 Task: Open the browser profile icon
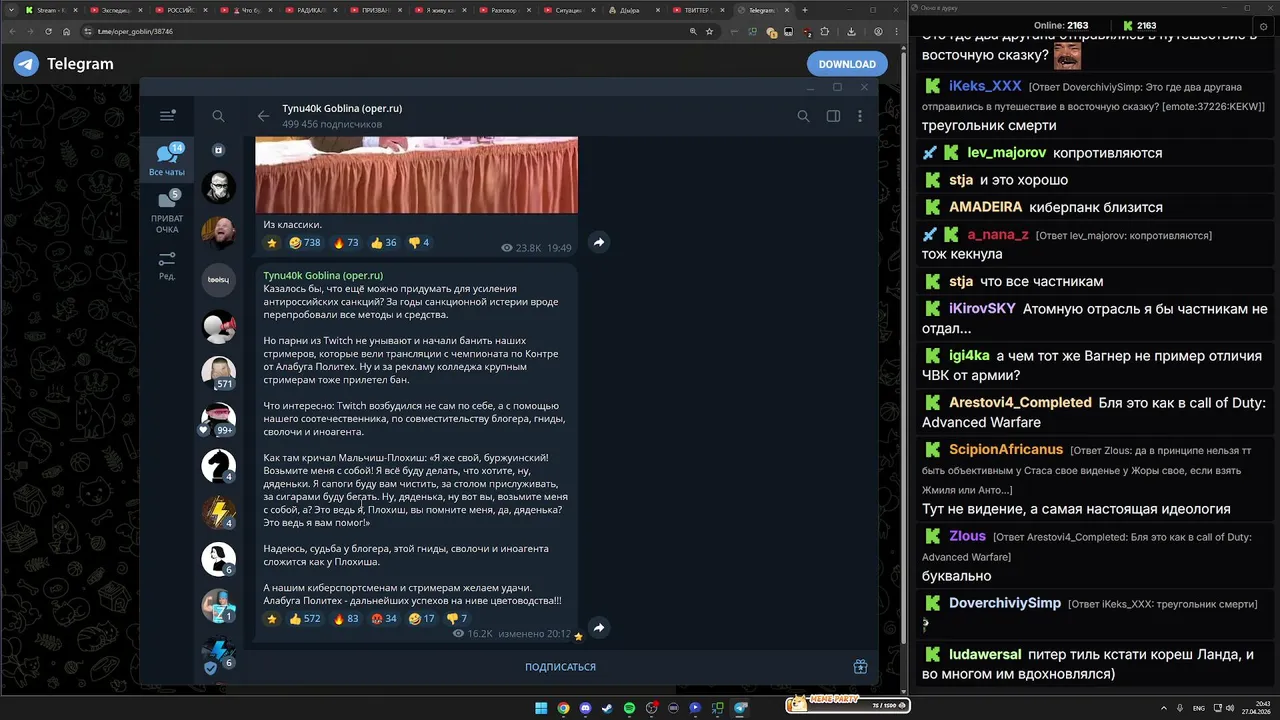tap(878, 31)
